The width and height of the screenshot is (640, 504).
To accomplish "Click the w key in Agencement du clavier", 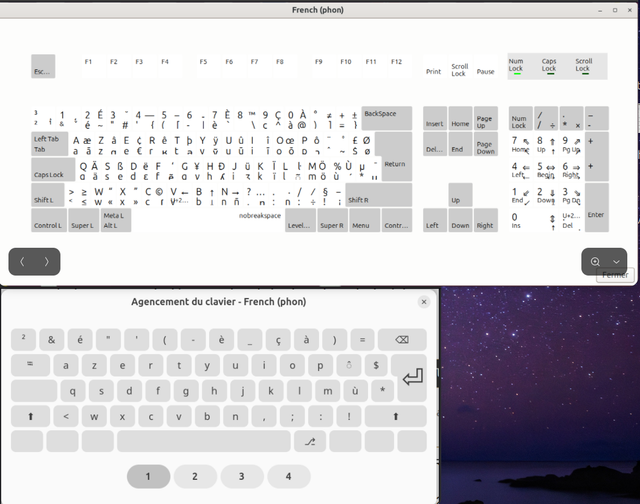I will point(94,416).
